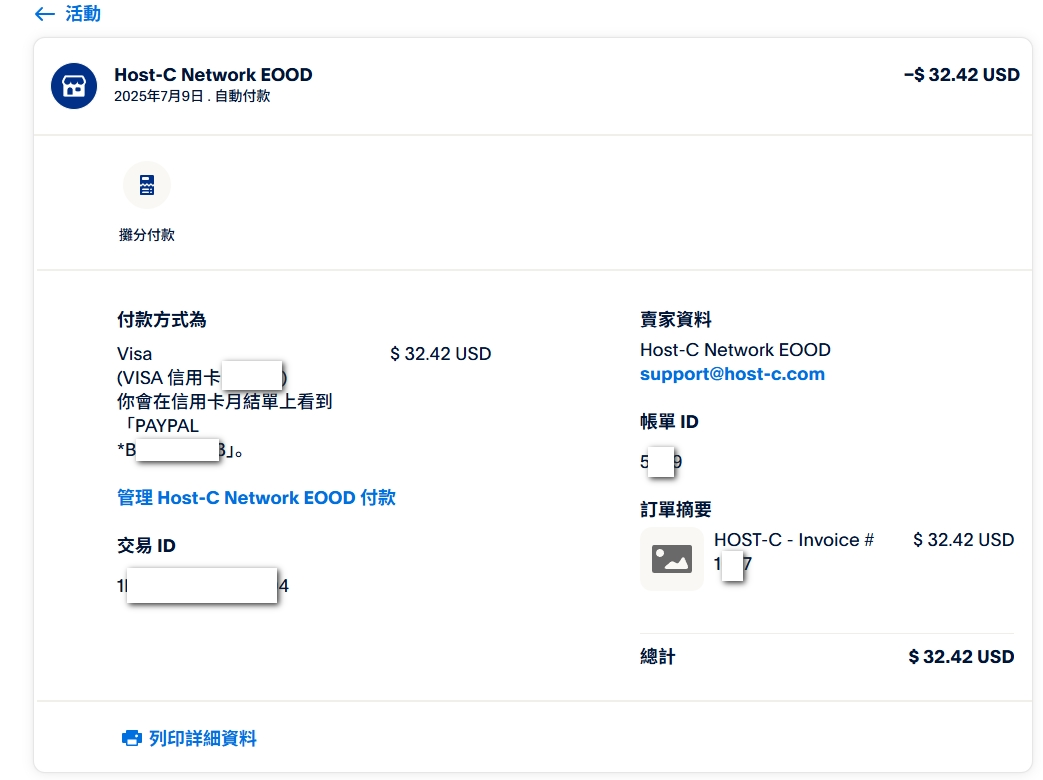Click the -$ 32.42 USD header amount
Screen dimensions: 1043x780
pyautogui.click(x=961, y=74)
